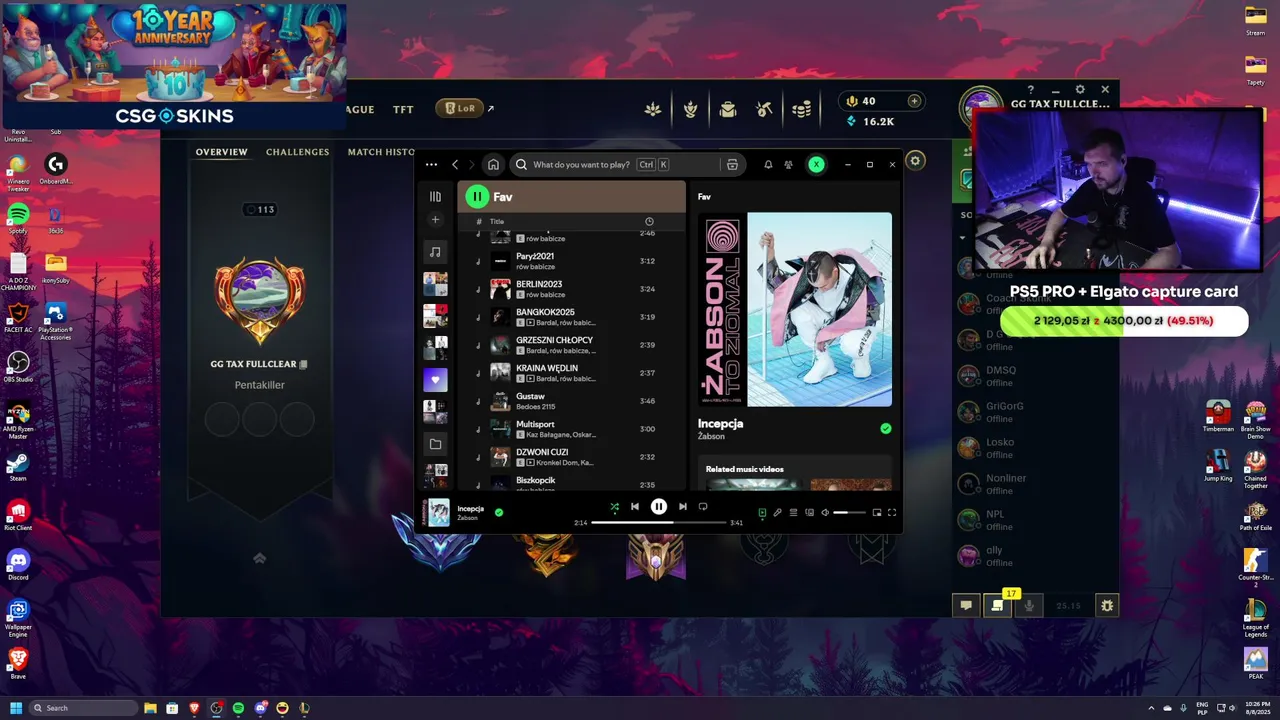Image resolution: width=1280 pixels, height=720 pixels.
Task: Open Spotify three-dot menu
Action: 431,165
